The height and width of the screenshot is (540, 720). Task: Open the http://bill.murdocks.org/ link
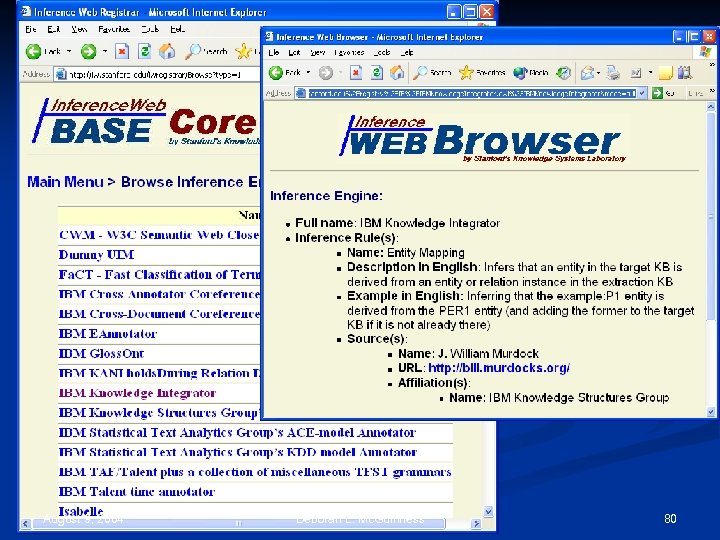499,368
